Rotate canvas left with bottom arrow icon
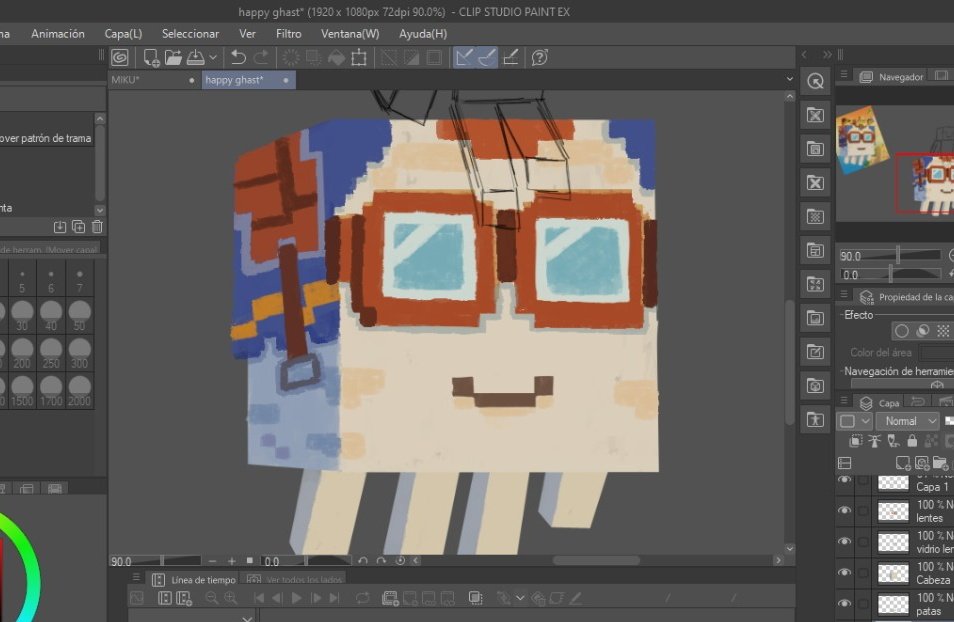This screenshot has width=954, height=622. [x=363, y=561]
